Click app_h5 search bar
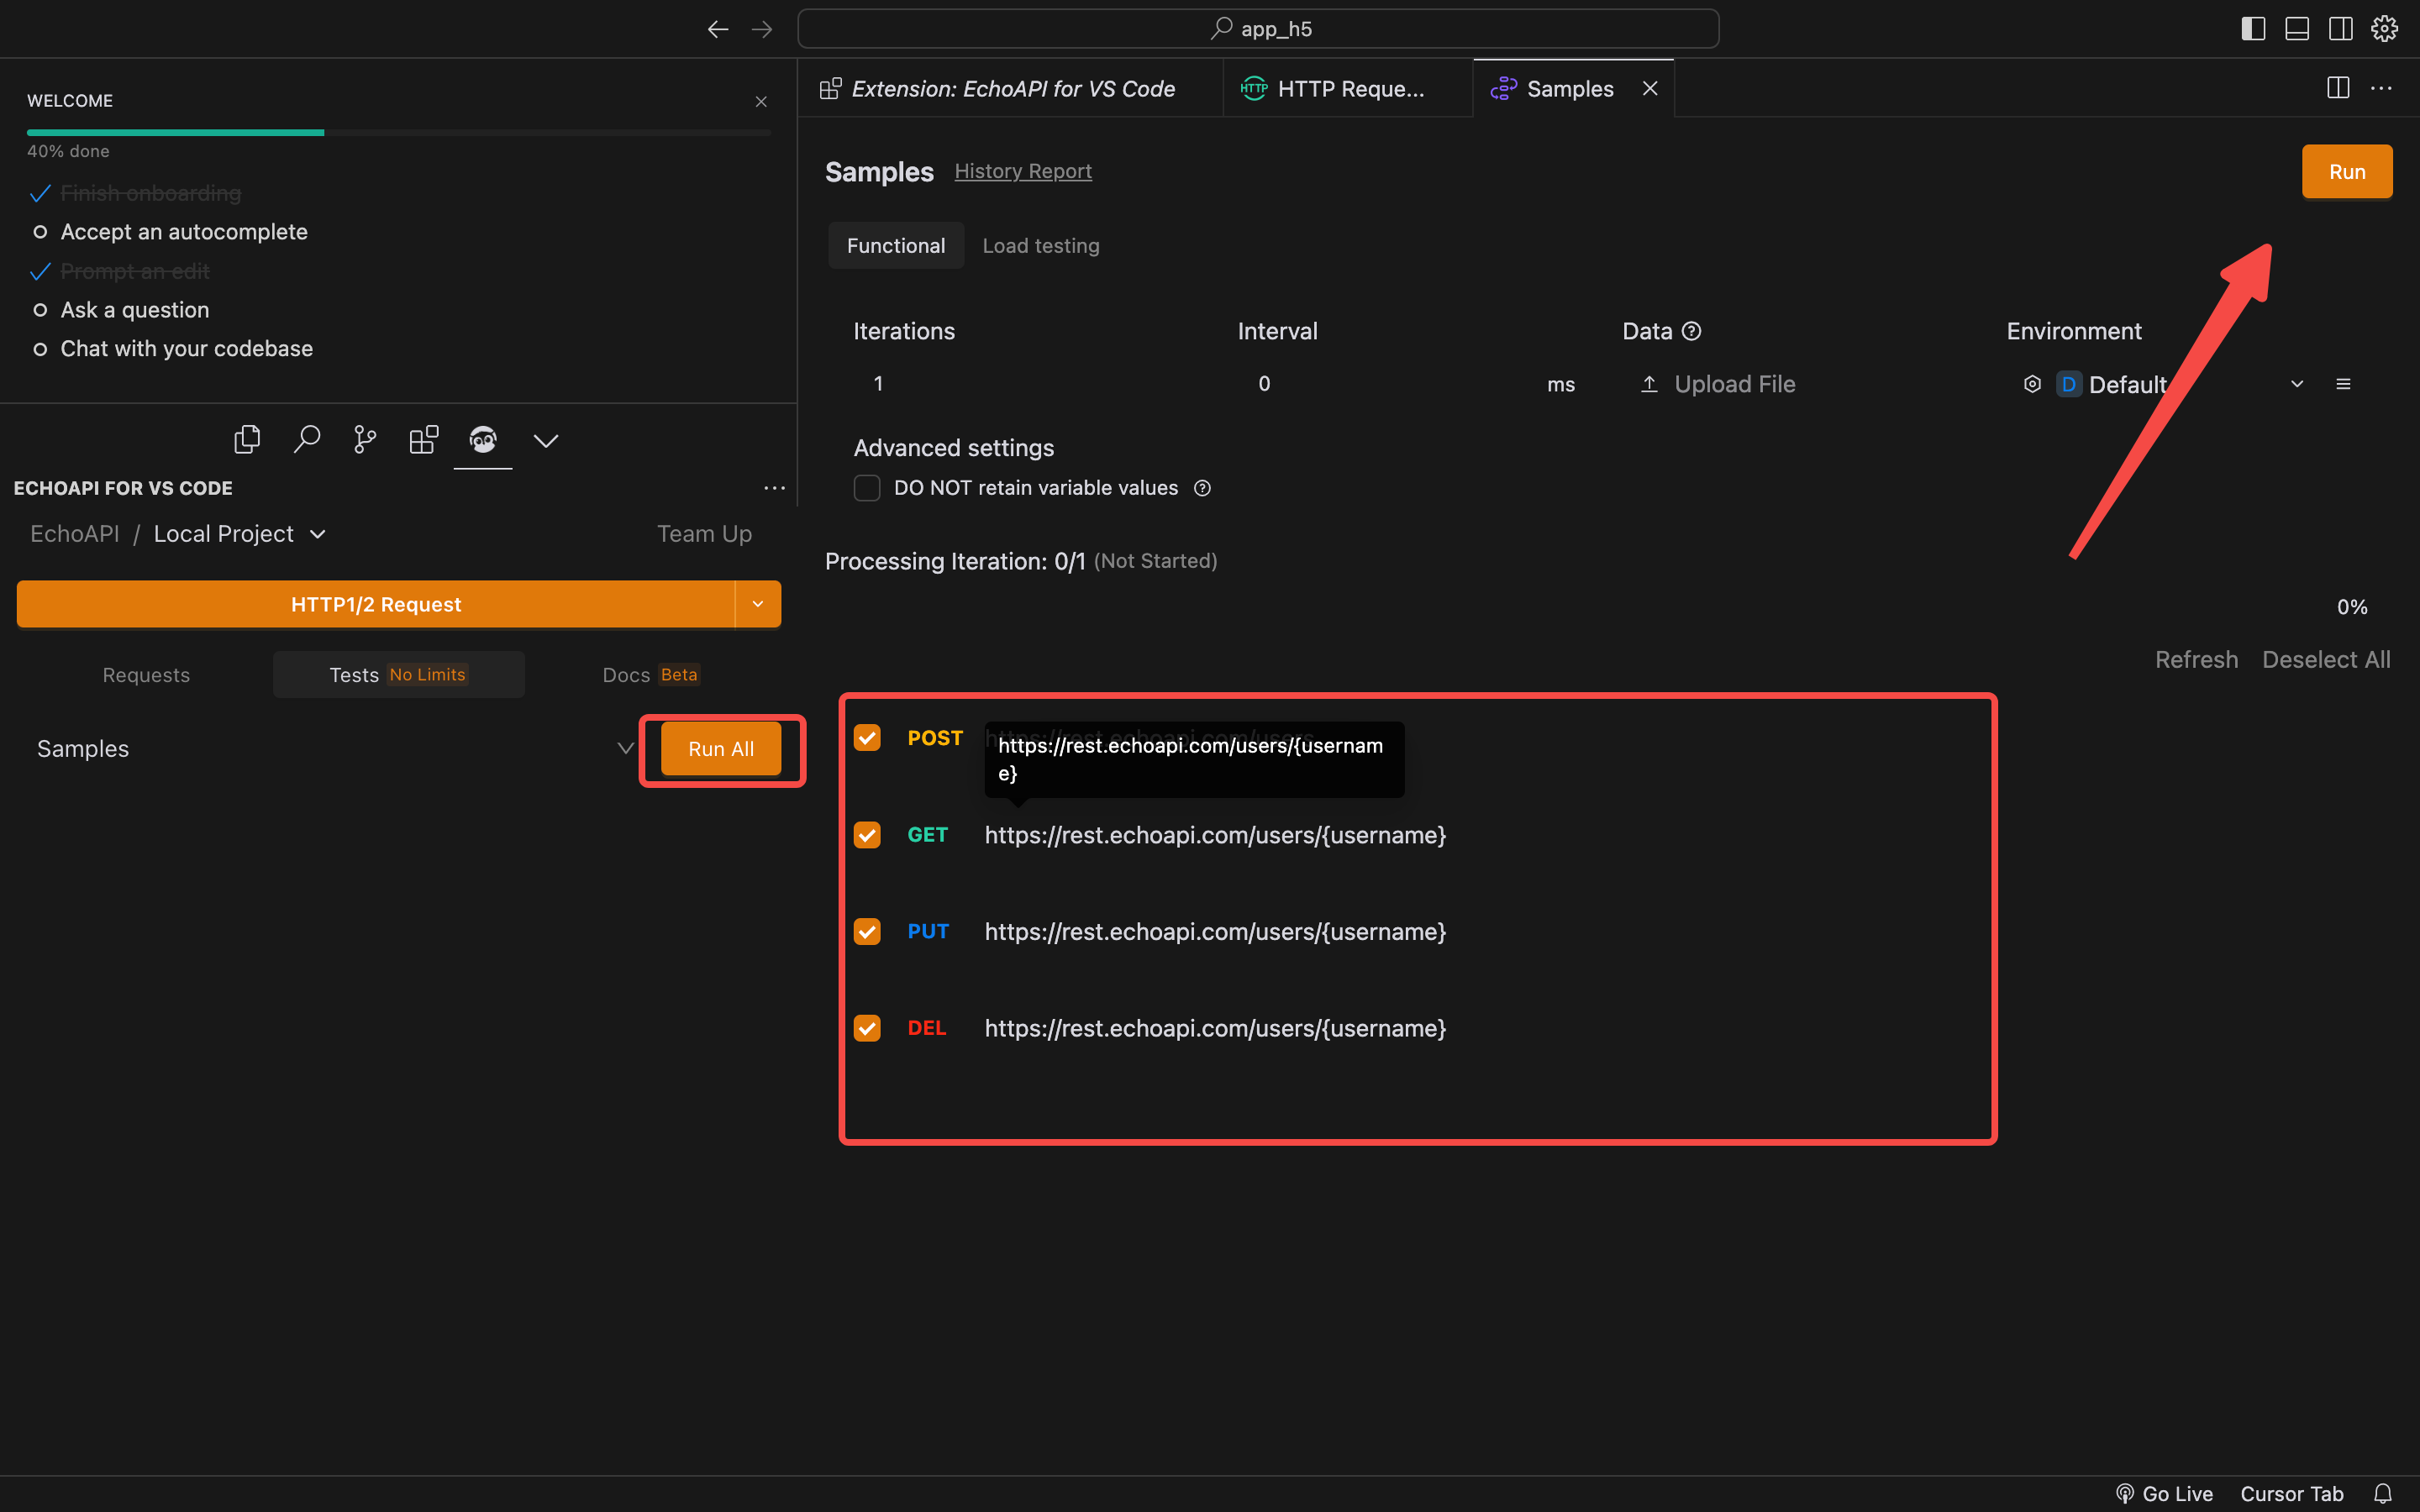2420x1512 pixels. pos(1258,29)
